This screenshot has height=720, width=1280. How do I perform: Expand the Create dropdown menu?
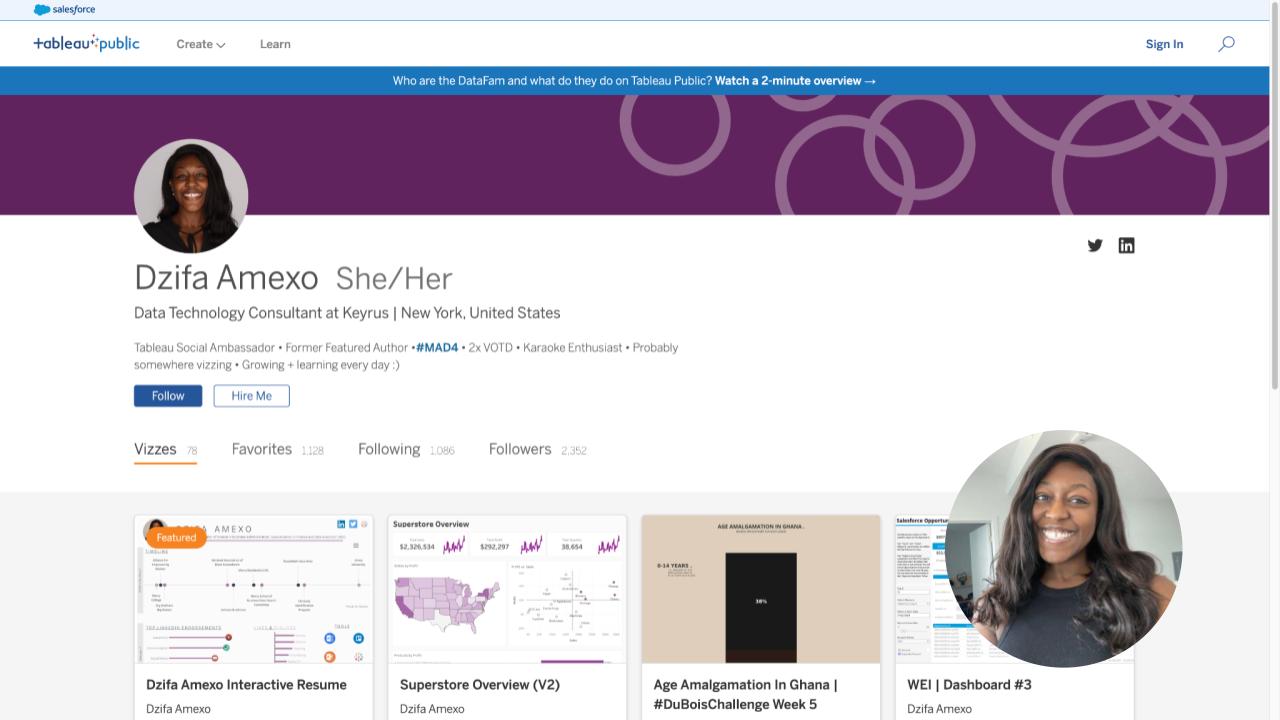pyautogui.click(x=200, y=44)
